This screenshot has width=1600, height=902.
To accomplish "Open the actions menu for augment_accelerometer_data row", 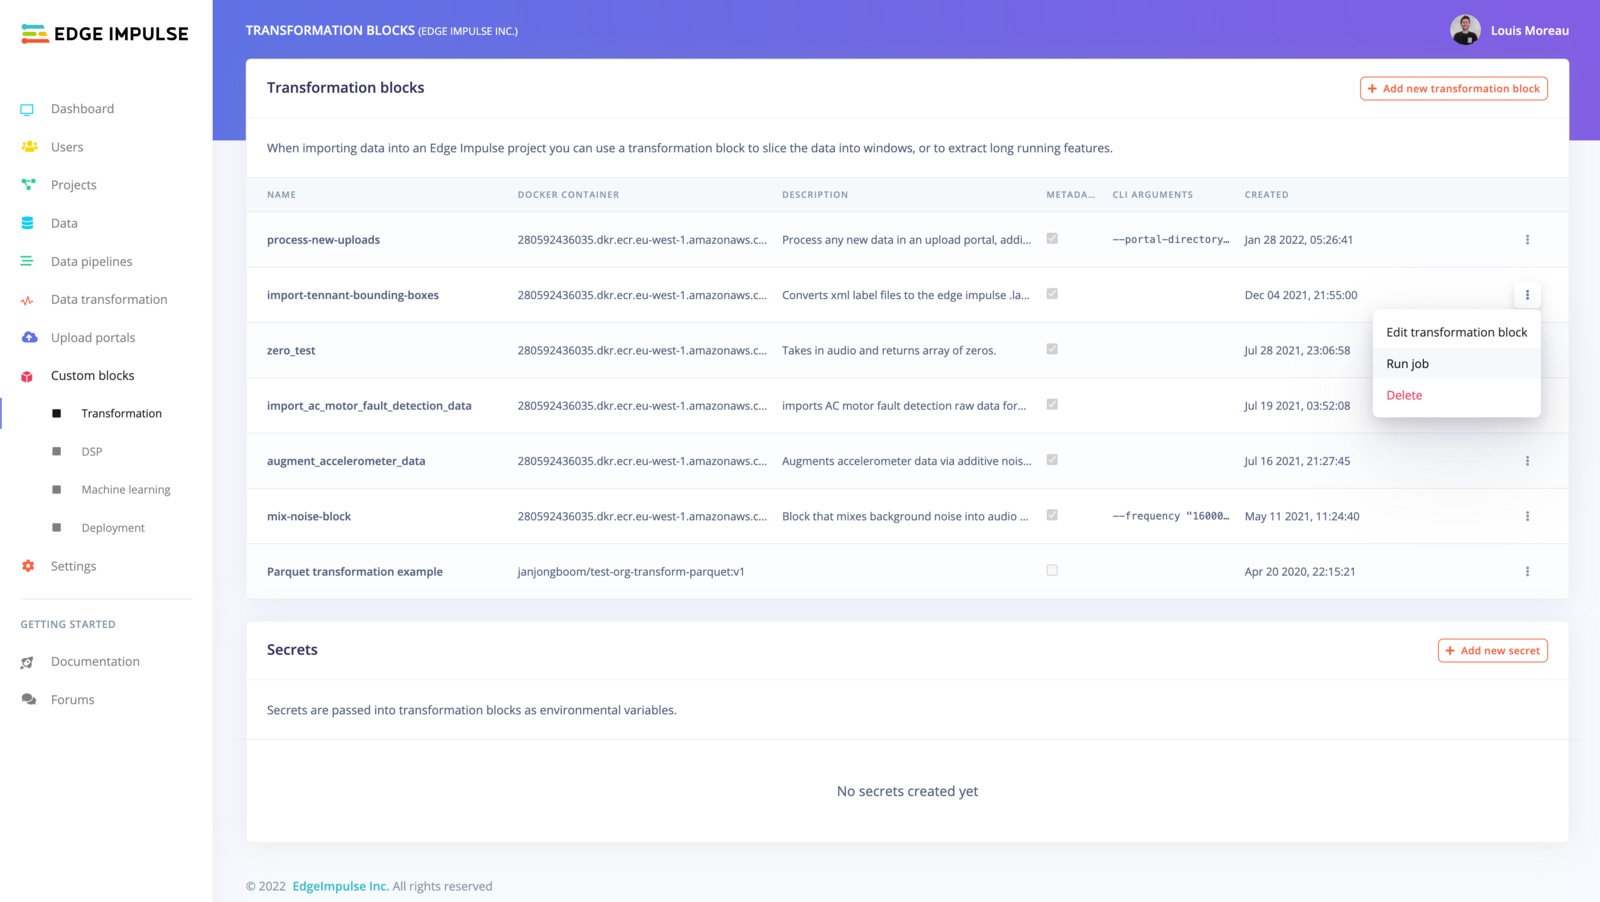I will [1527, 461].
